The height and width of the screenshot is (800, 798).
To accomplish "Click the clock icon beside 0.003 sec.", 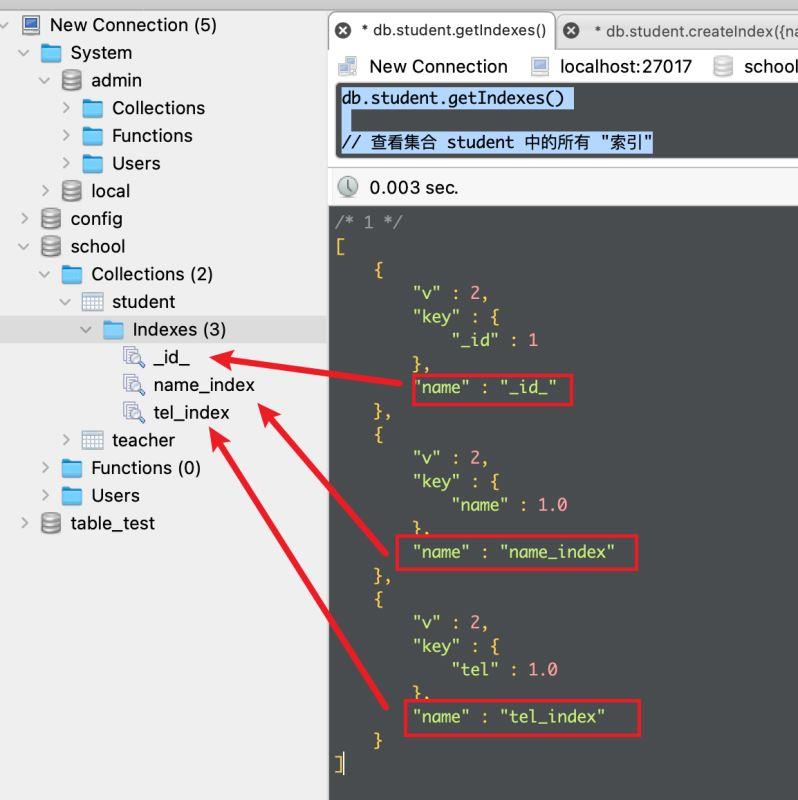I will click(348, 187).
